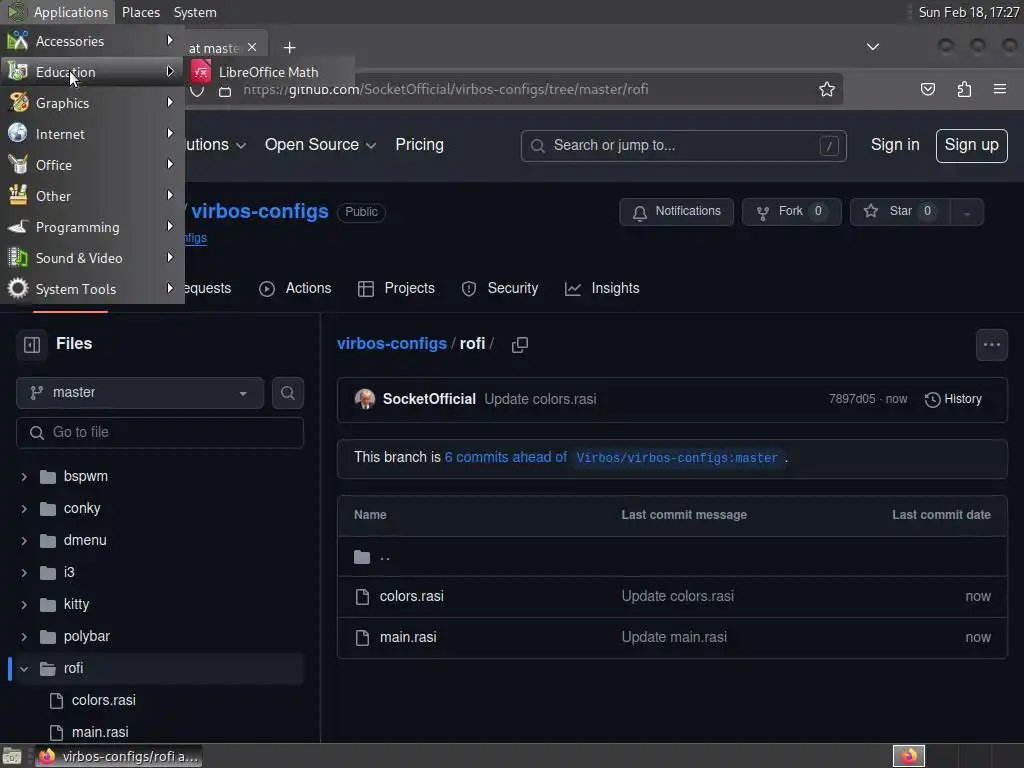Viewport: 1024px width, 768px height.
Task: Open the star lists dropdown arrow
Action: coord(967,212)
